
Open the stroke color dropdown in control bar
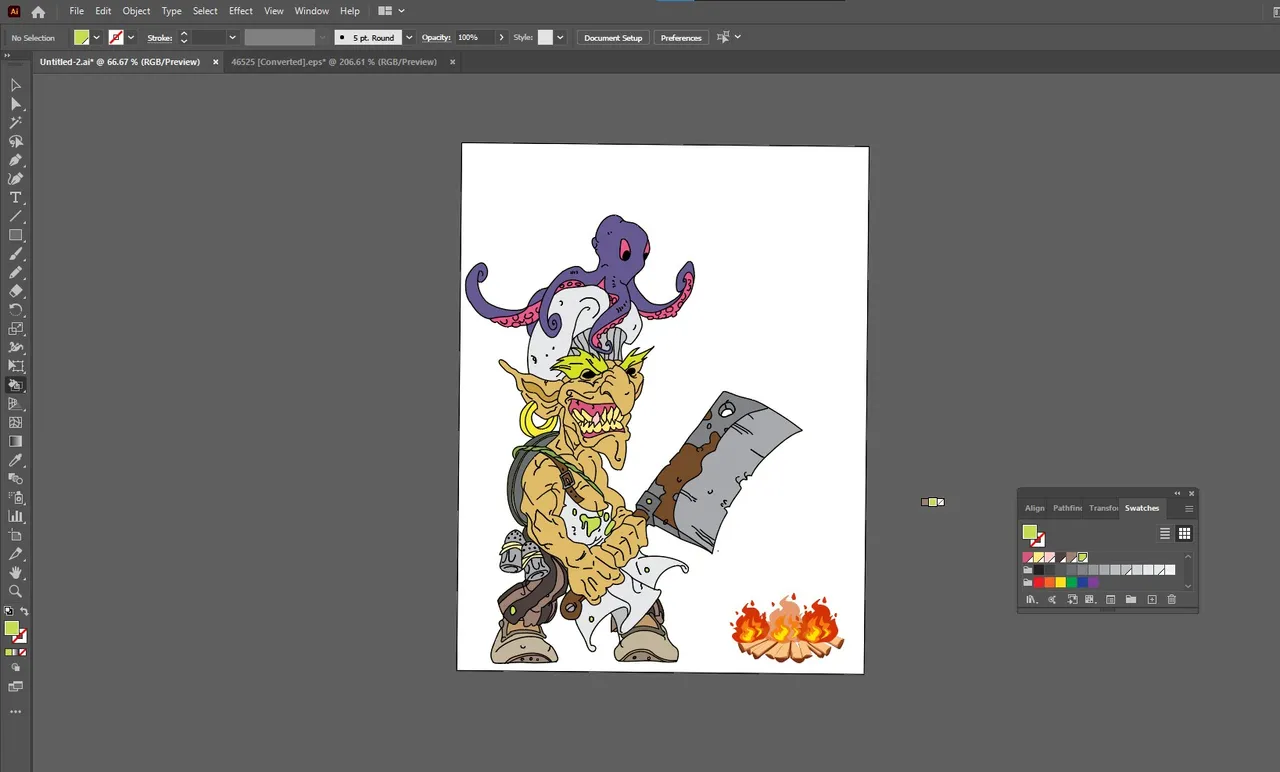[131, 37]
